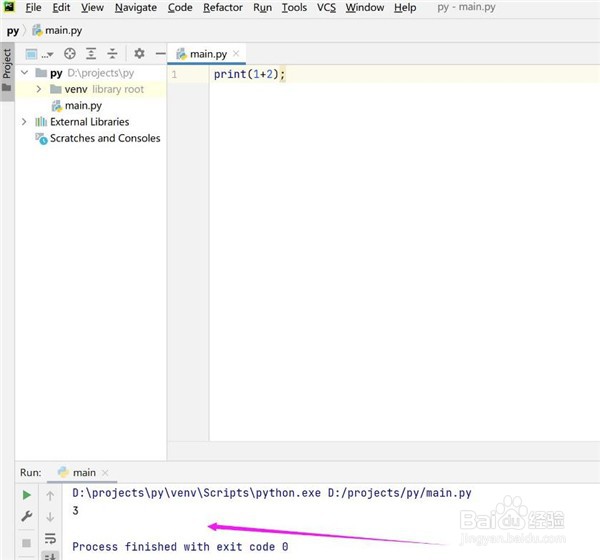Open the Code menu
This screenshot has height=560, width=600.
pyautogui.click(x=180, y=8)
